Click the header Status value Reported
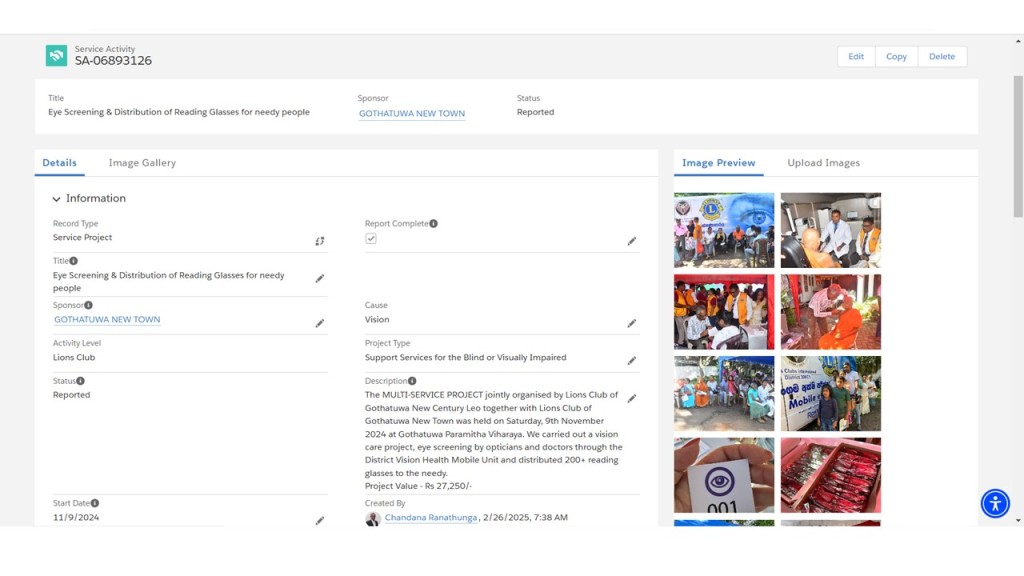The height and width of the screenshot is (576, 1024). pos(536,112)
